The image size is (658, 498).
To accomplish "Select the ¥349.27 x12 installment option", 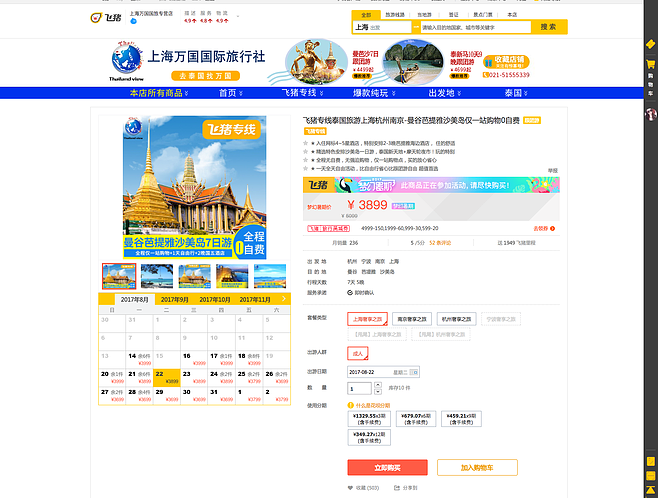I will click(369, 437).
